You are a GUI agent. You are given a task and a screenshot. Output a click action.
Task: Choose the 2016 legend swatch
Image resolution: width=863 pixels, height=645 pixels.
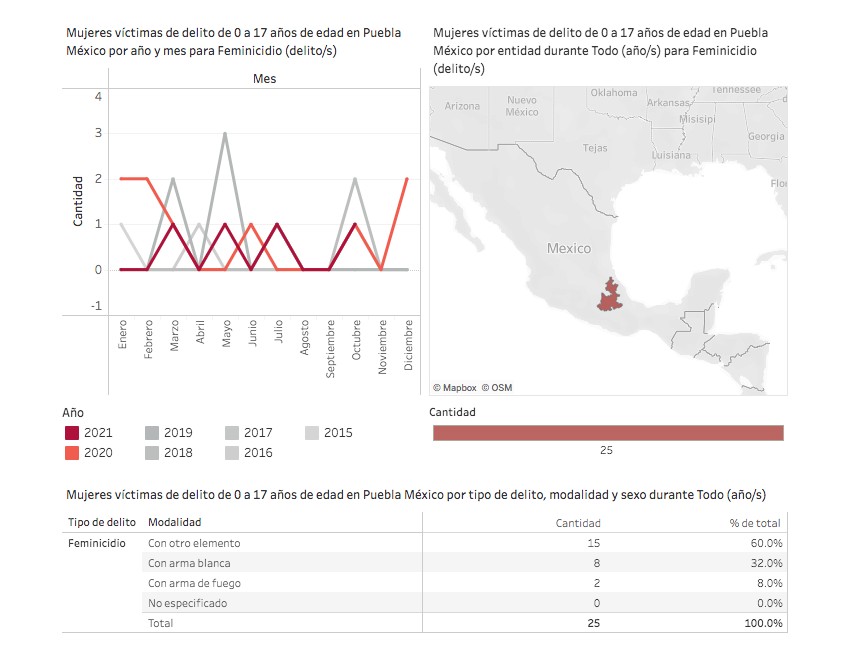point(233,452)
